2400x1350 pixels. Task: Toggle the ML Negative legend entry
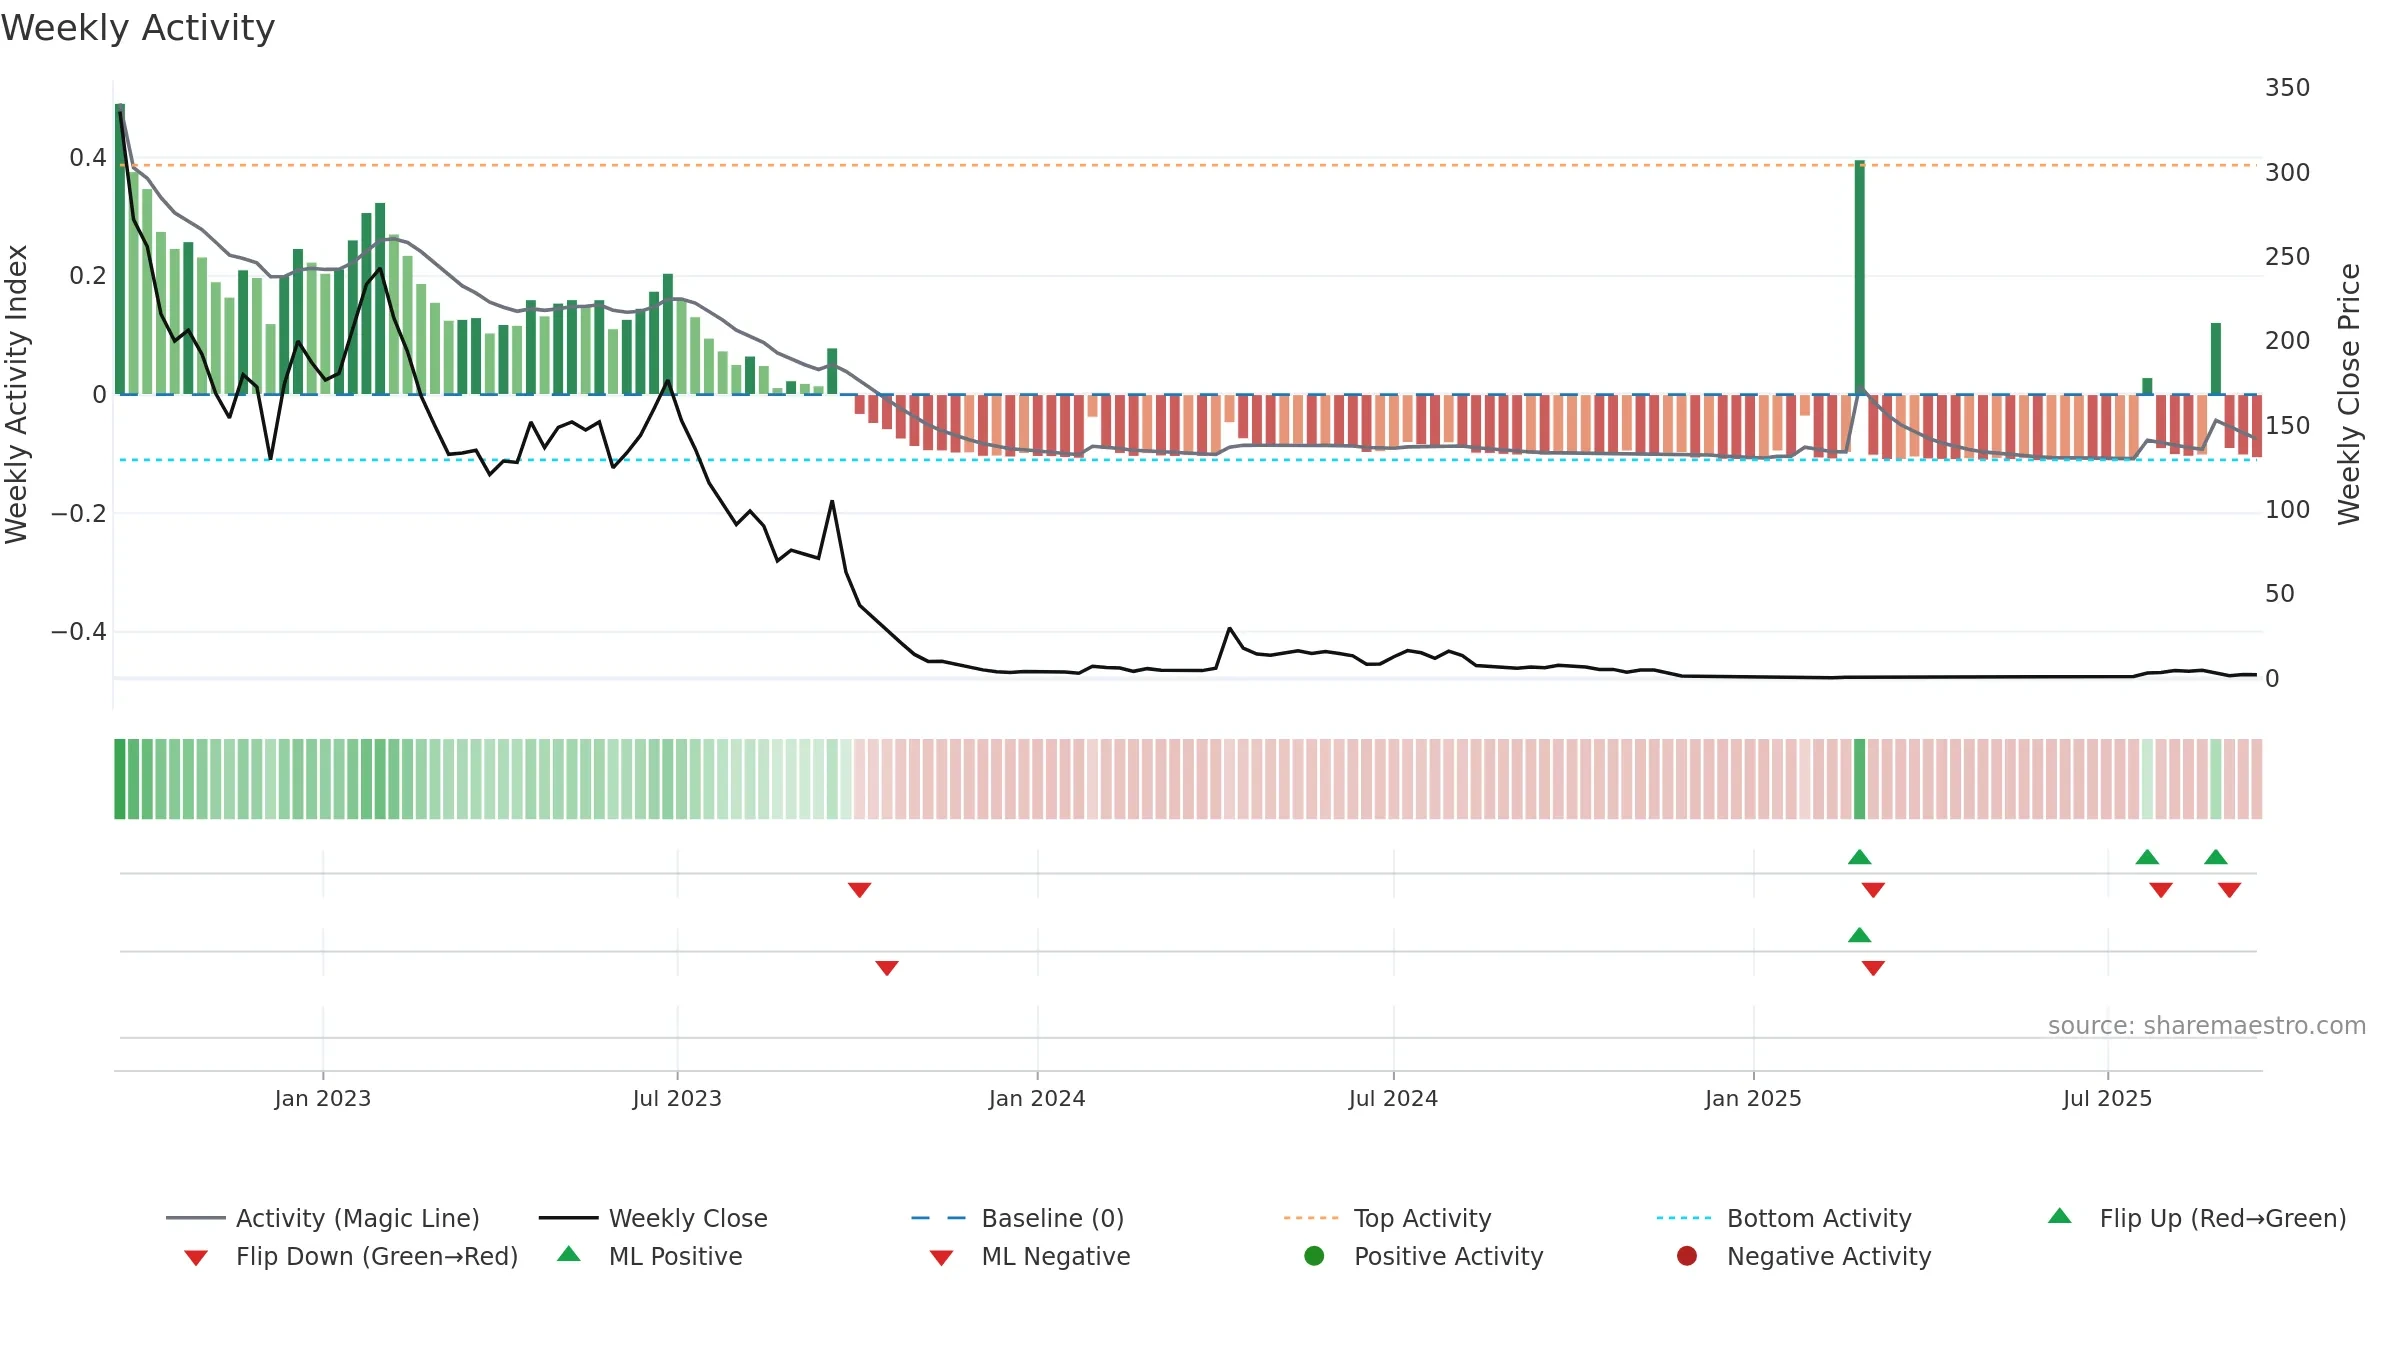coord(1029,1256)
